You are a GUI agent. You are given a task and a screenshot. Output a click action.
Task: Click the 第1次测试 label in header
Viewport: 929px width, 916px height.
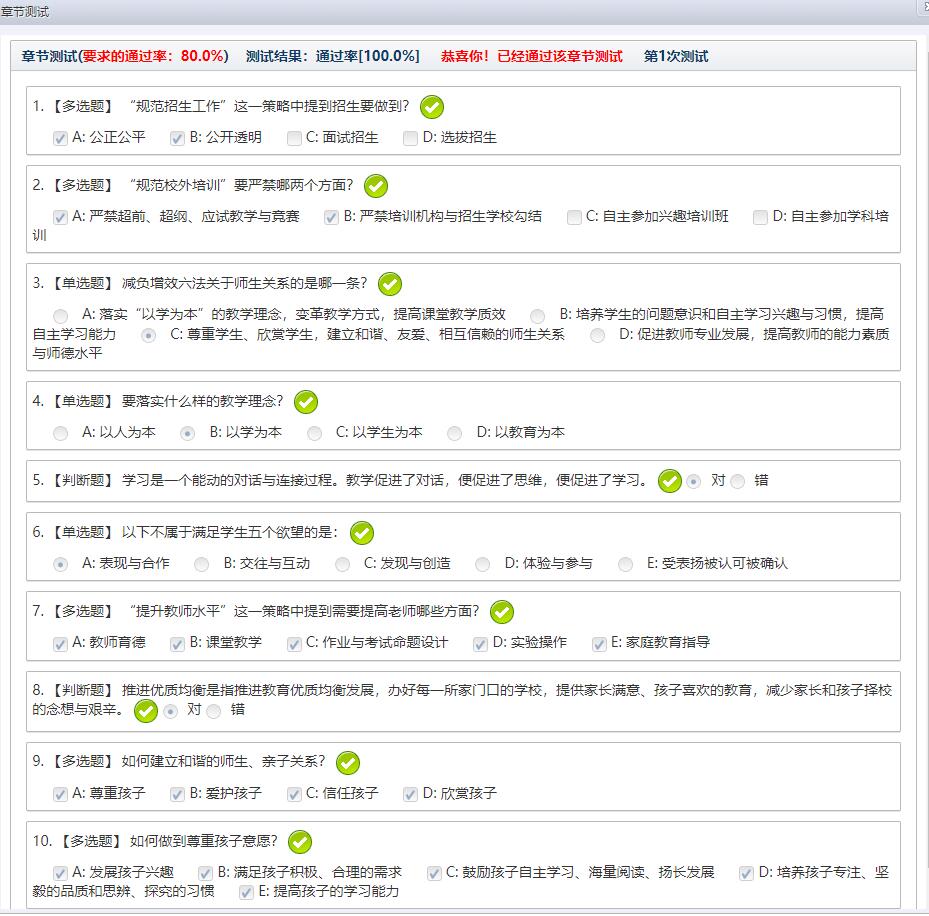point(676,56)
